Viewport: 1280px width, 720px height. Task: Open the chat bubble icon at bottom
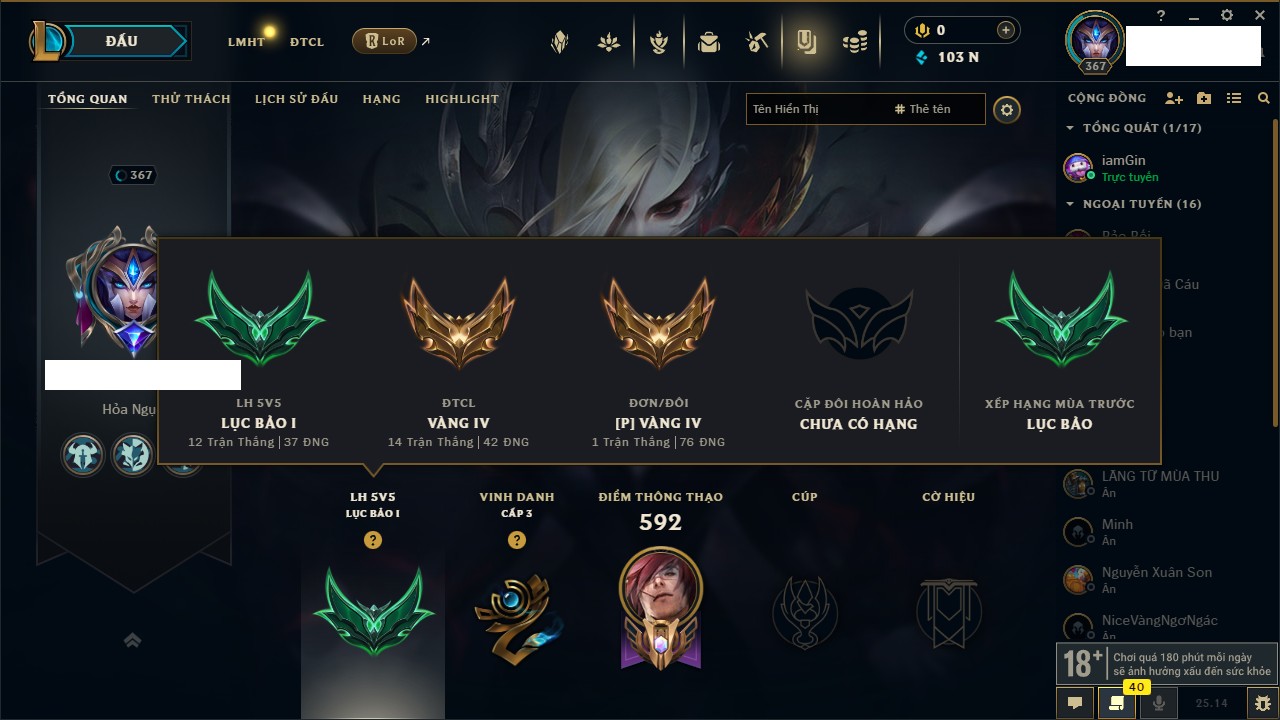point(1075,703)
